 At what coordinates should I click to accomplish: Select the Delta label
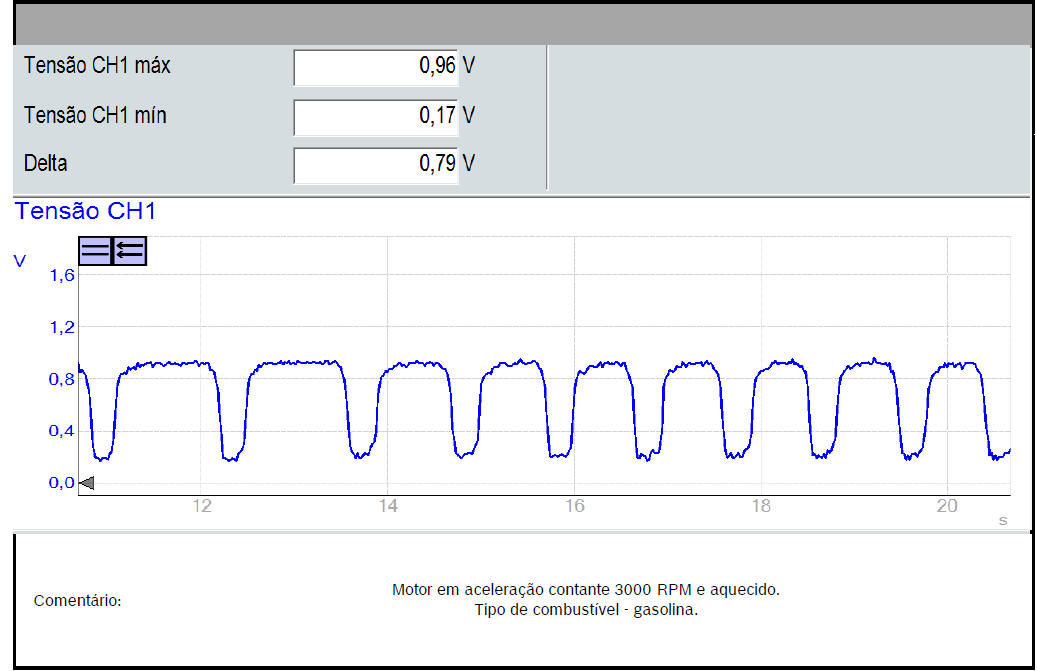[46, 164]
